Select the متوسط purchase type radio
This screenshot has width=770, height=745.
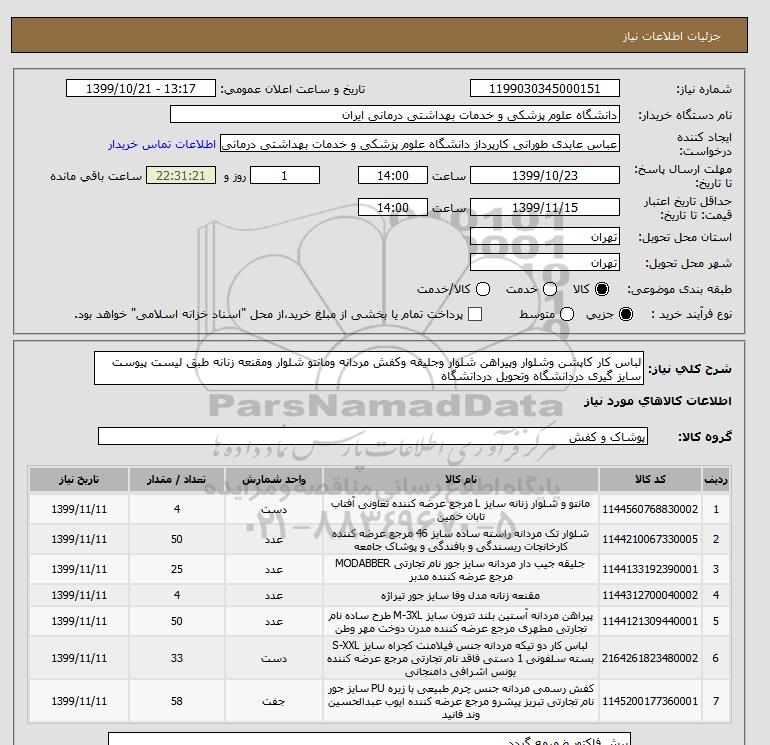coord(567,314)
